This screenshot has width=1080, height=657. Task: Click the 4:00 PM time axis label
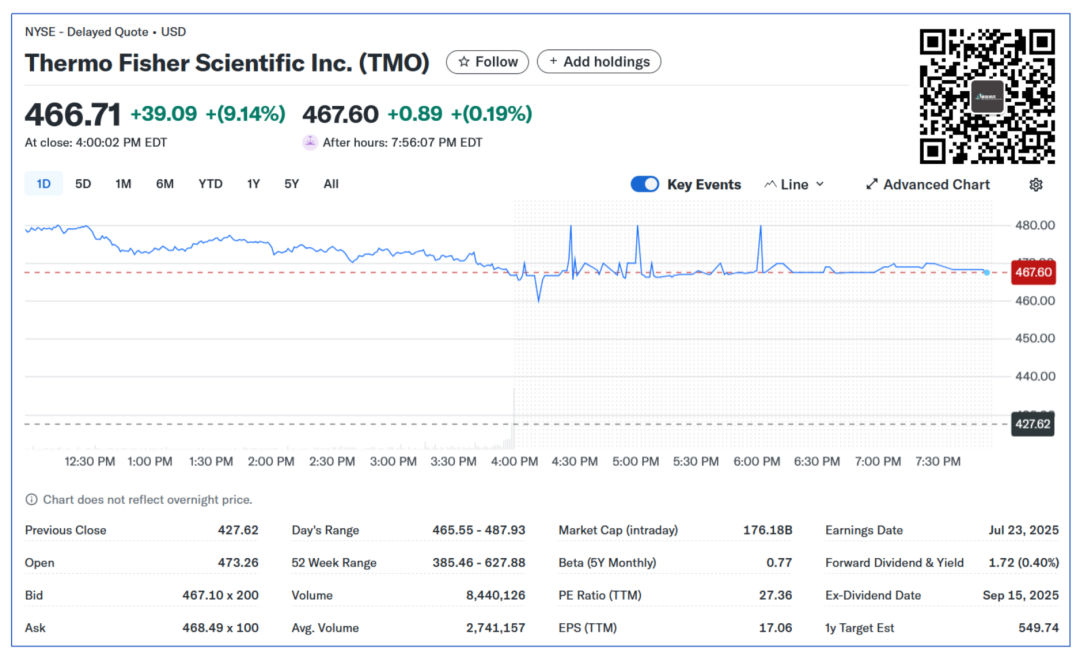[x=515, y=461]
